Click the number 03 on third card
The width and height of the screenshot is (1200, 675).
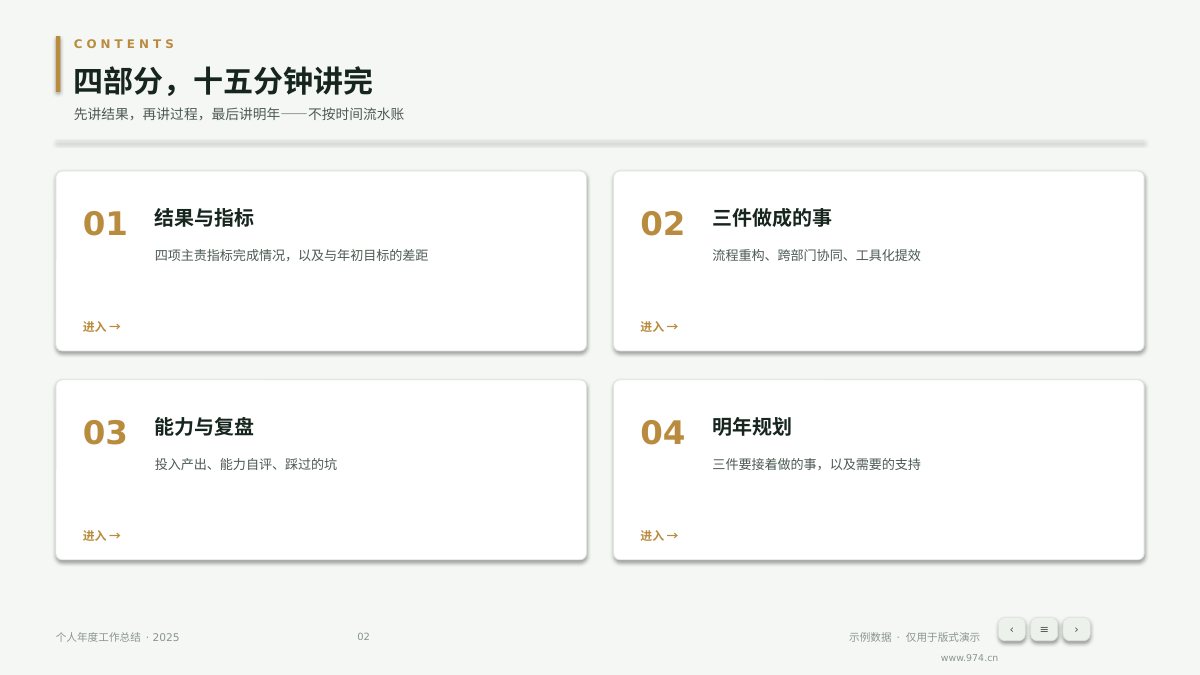(105, 433)
